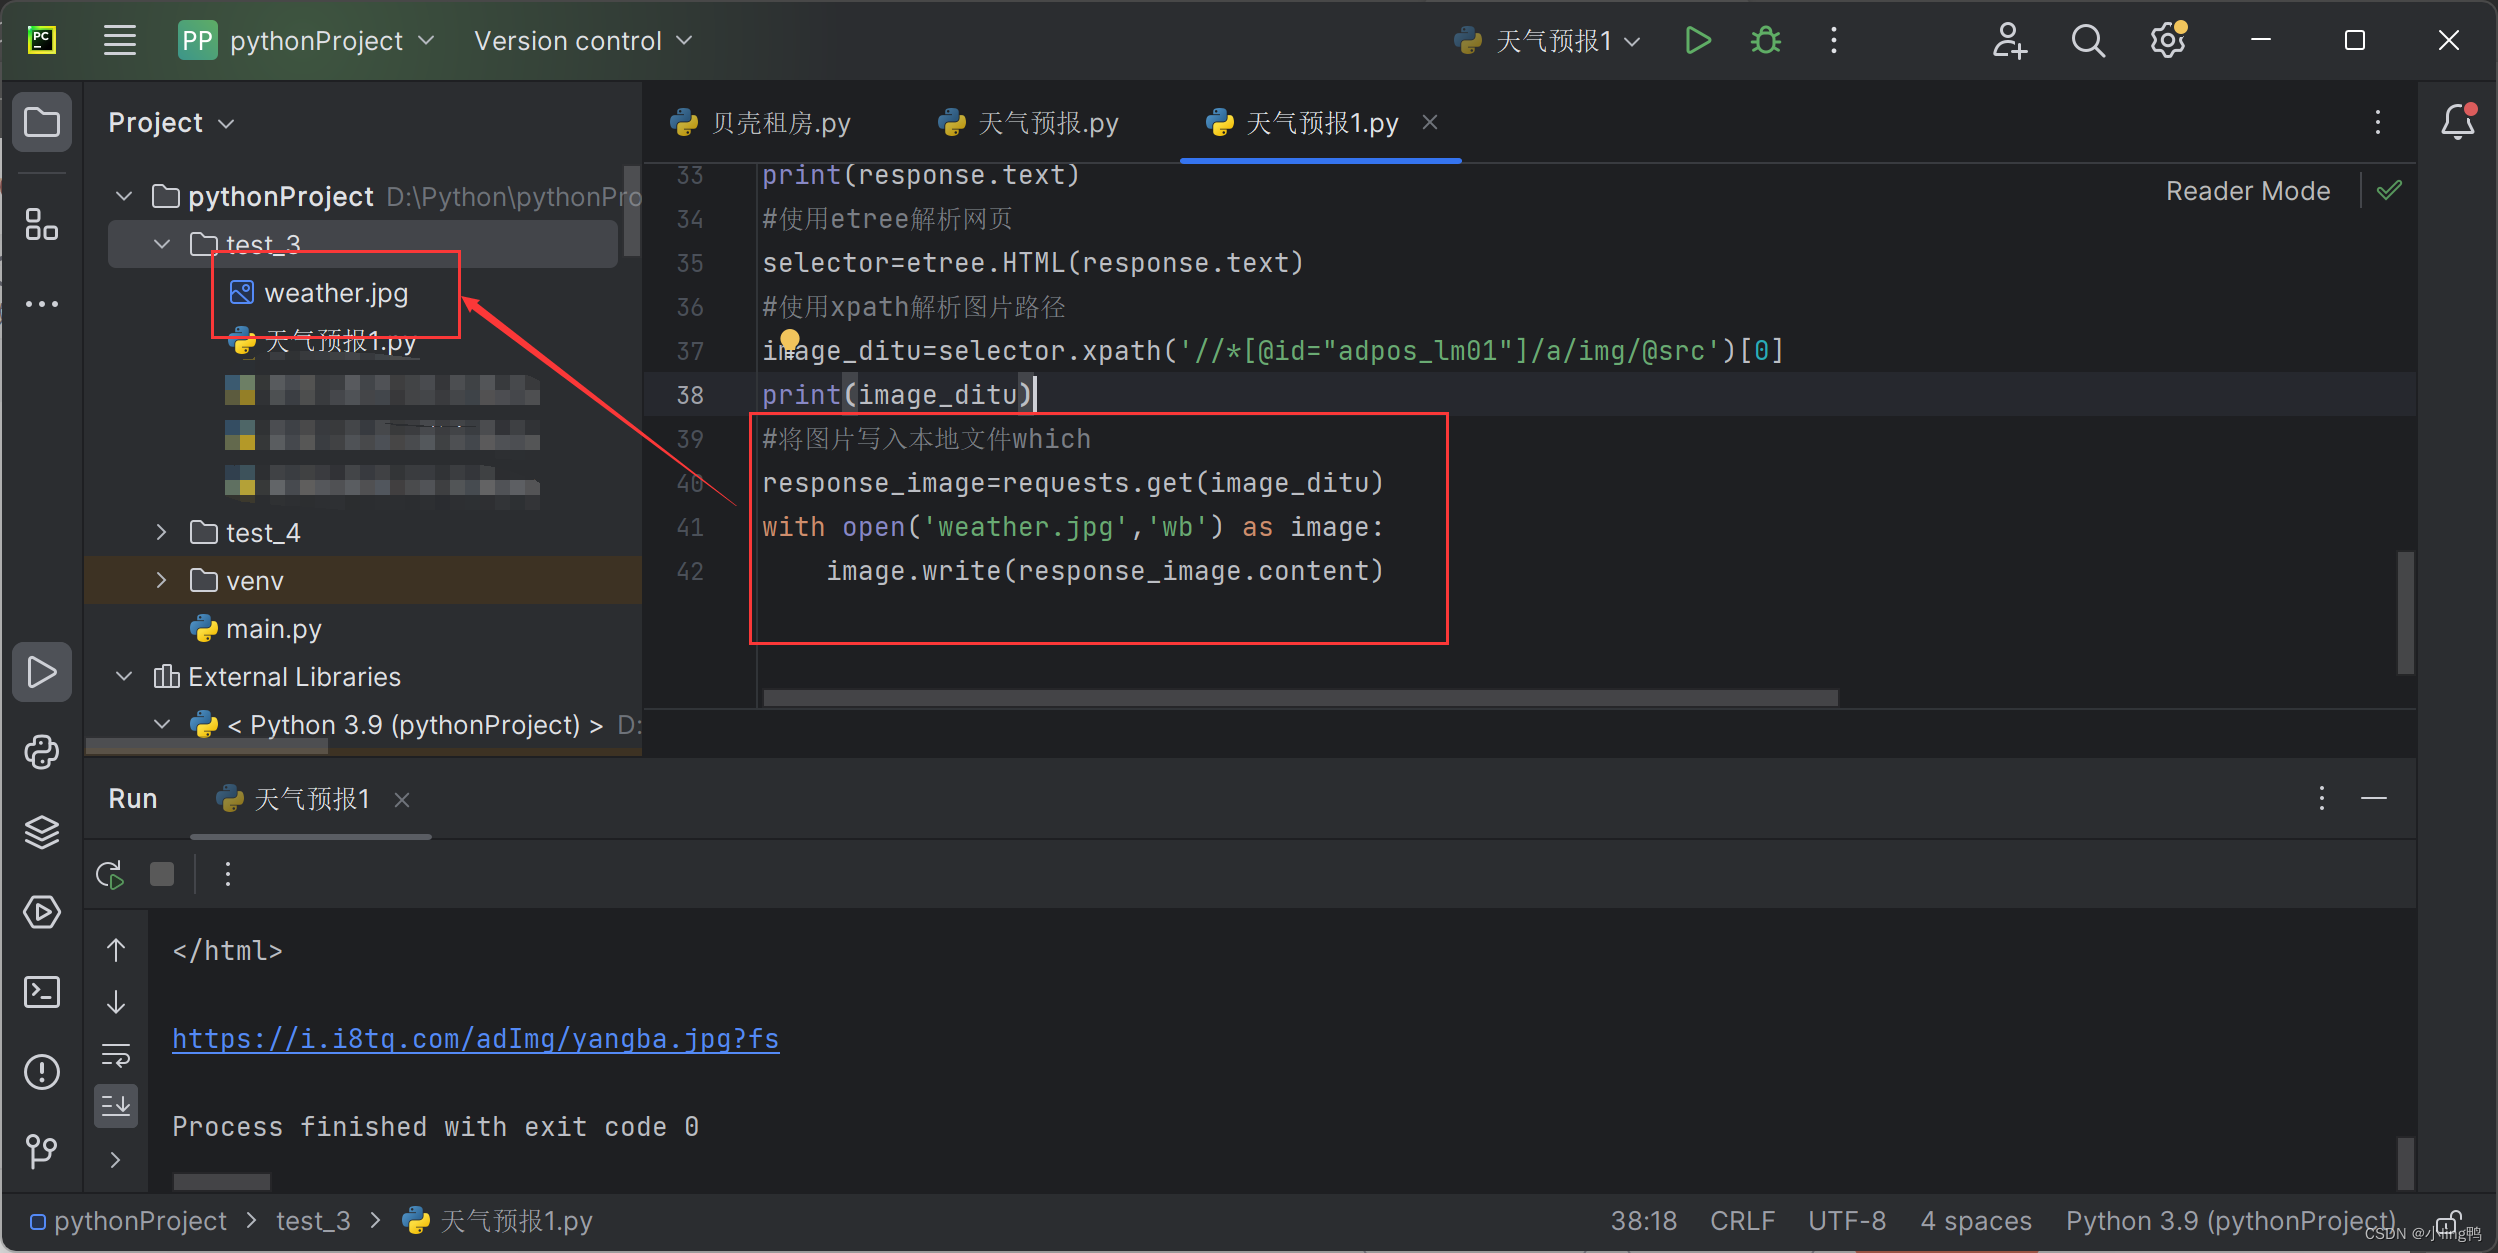Run the current script with the green play button

[x=1697, y=40]
